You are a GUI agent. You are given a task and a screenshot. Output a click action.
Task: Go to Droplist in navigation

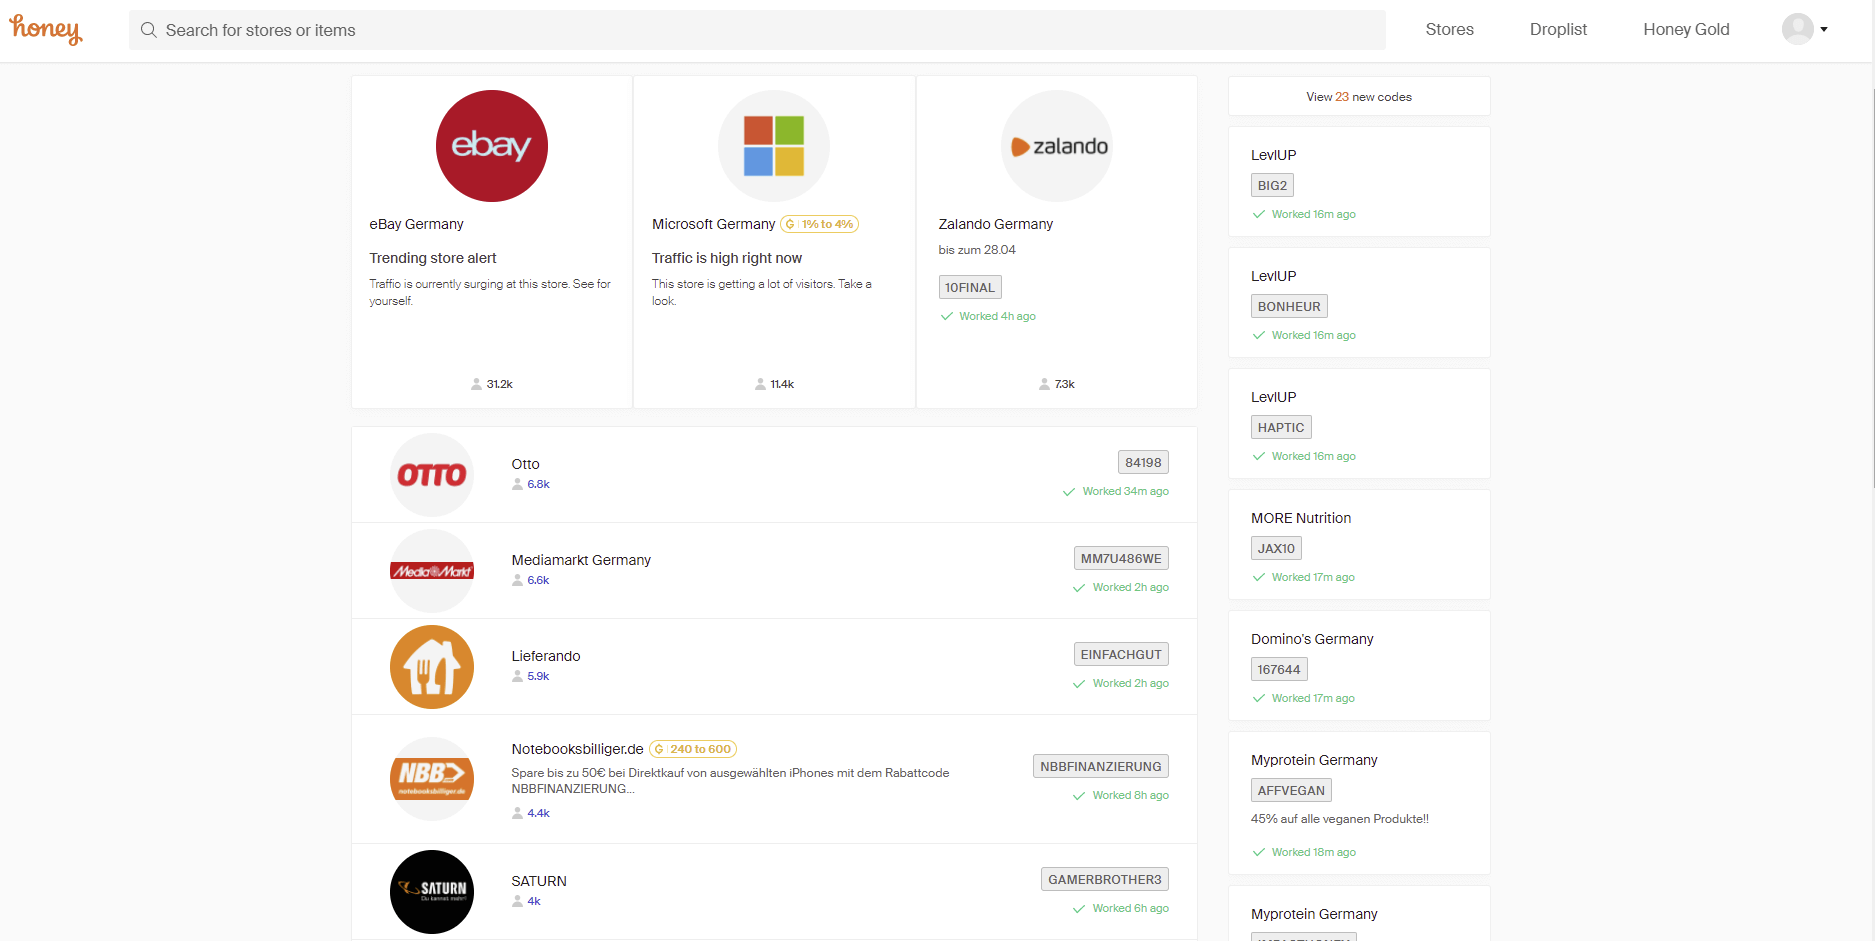pyautogui.click(x=1558, y=30)
